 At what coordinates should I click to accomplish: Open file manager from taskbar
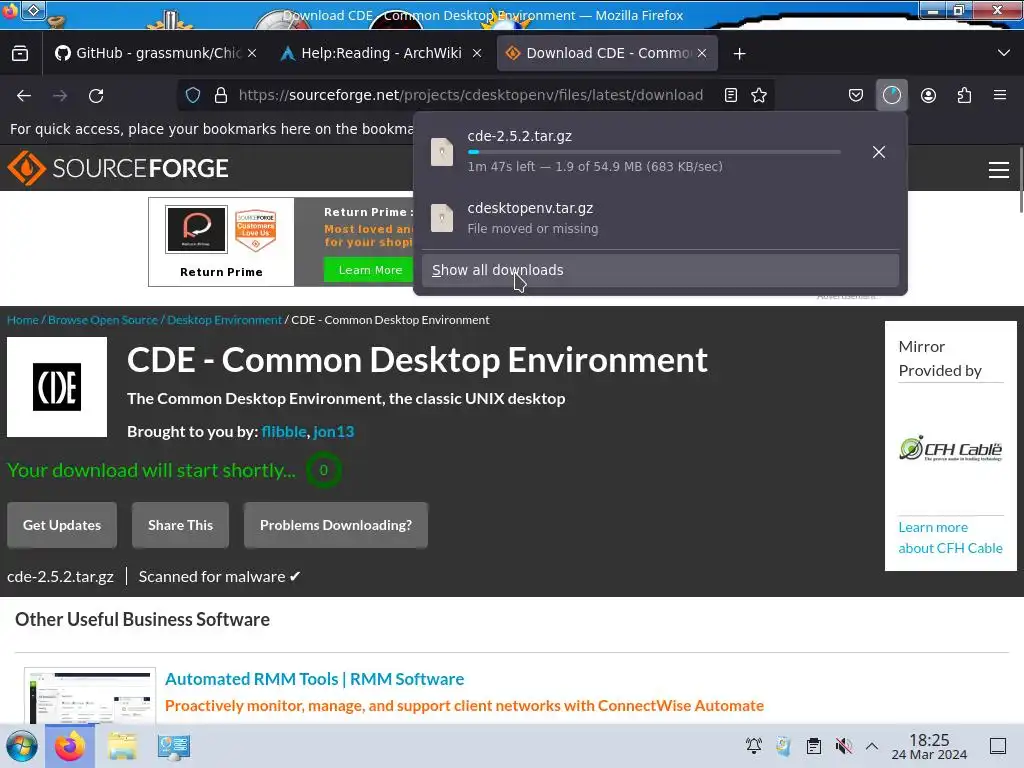pos(122,746)
